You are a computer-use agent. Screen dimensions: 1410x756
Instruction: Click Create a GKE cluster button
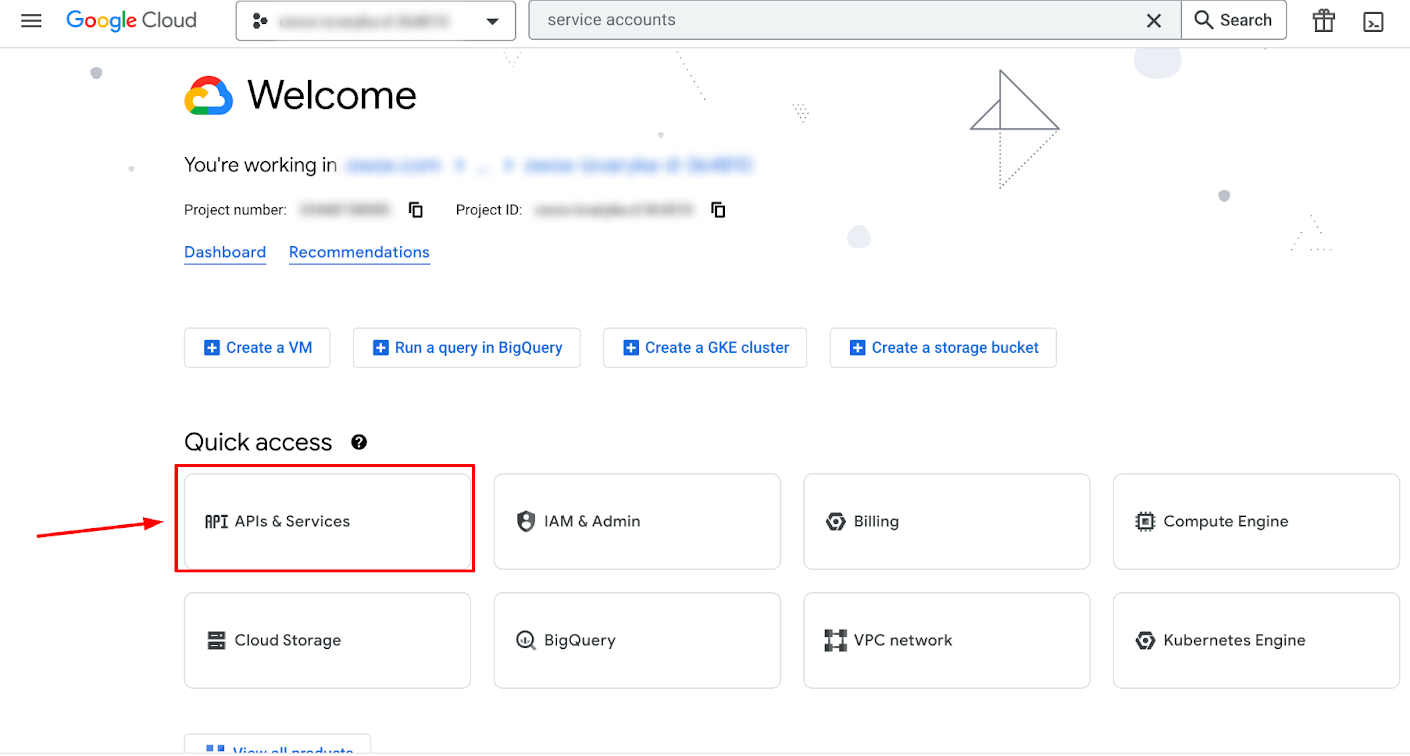[x=705, y=348]
